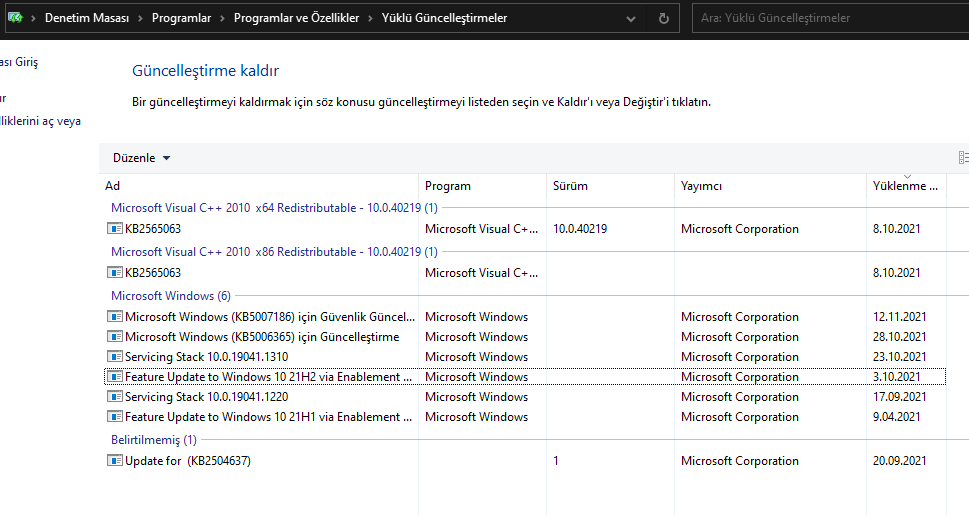The height and width of the screenshot is (515, 969).
Task: Click icon of KB5006365 update row
Action: coord(114,337)
